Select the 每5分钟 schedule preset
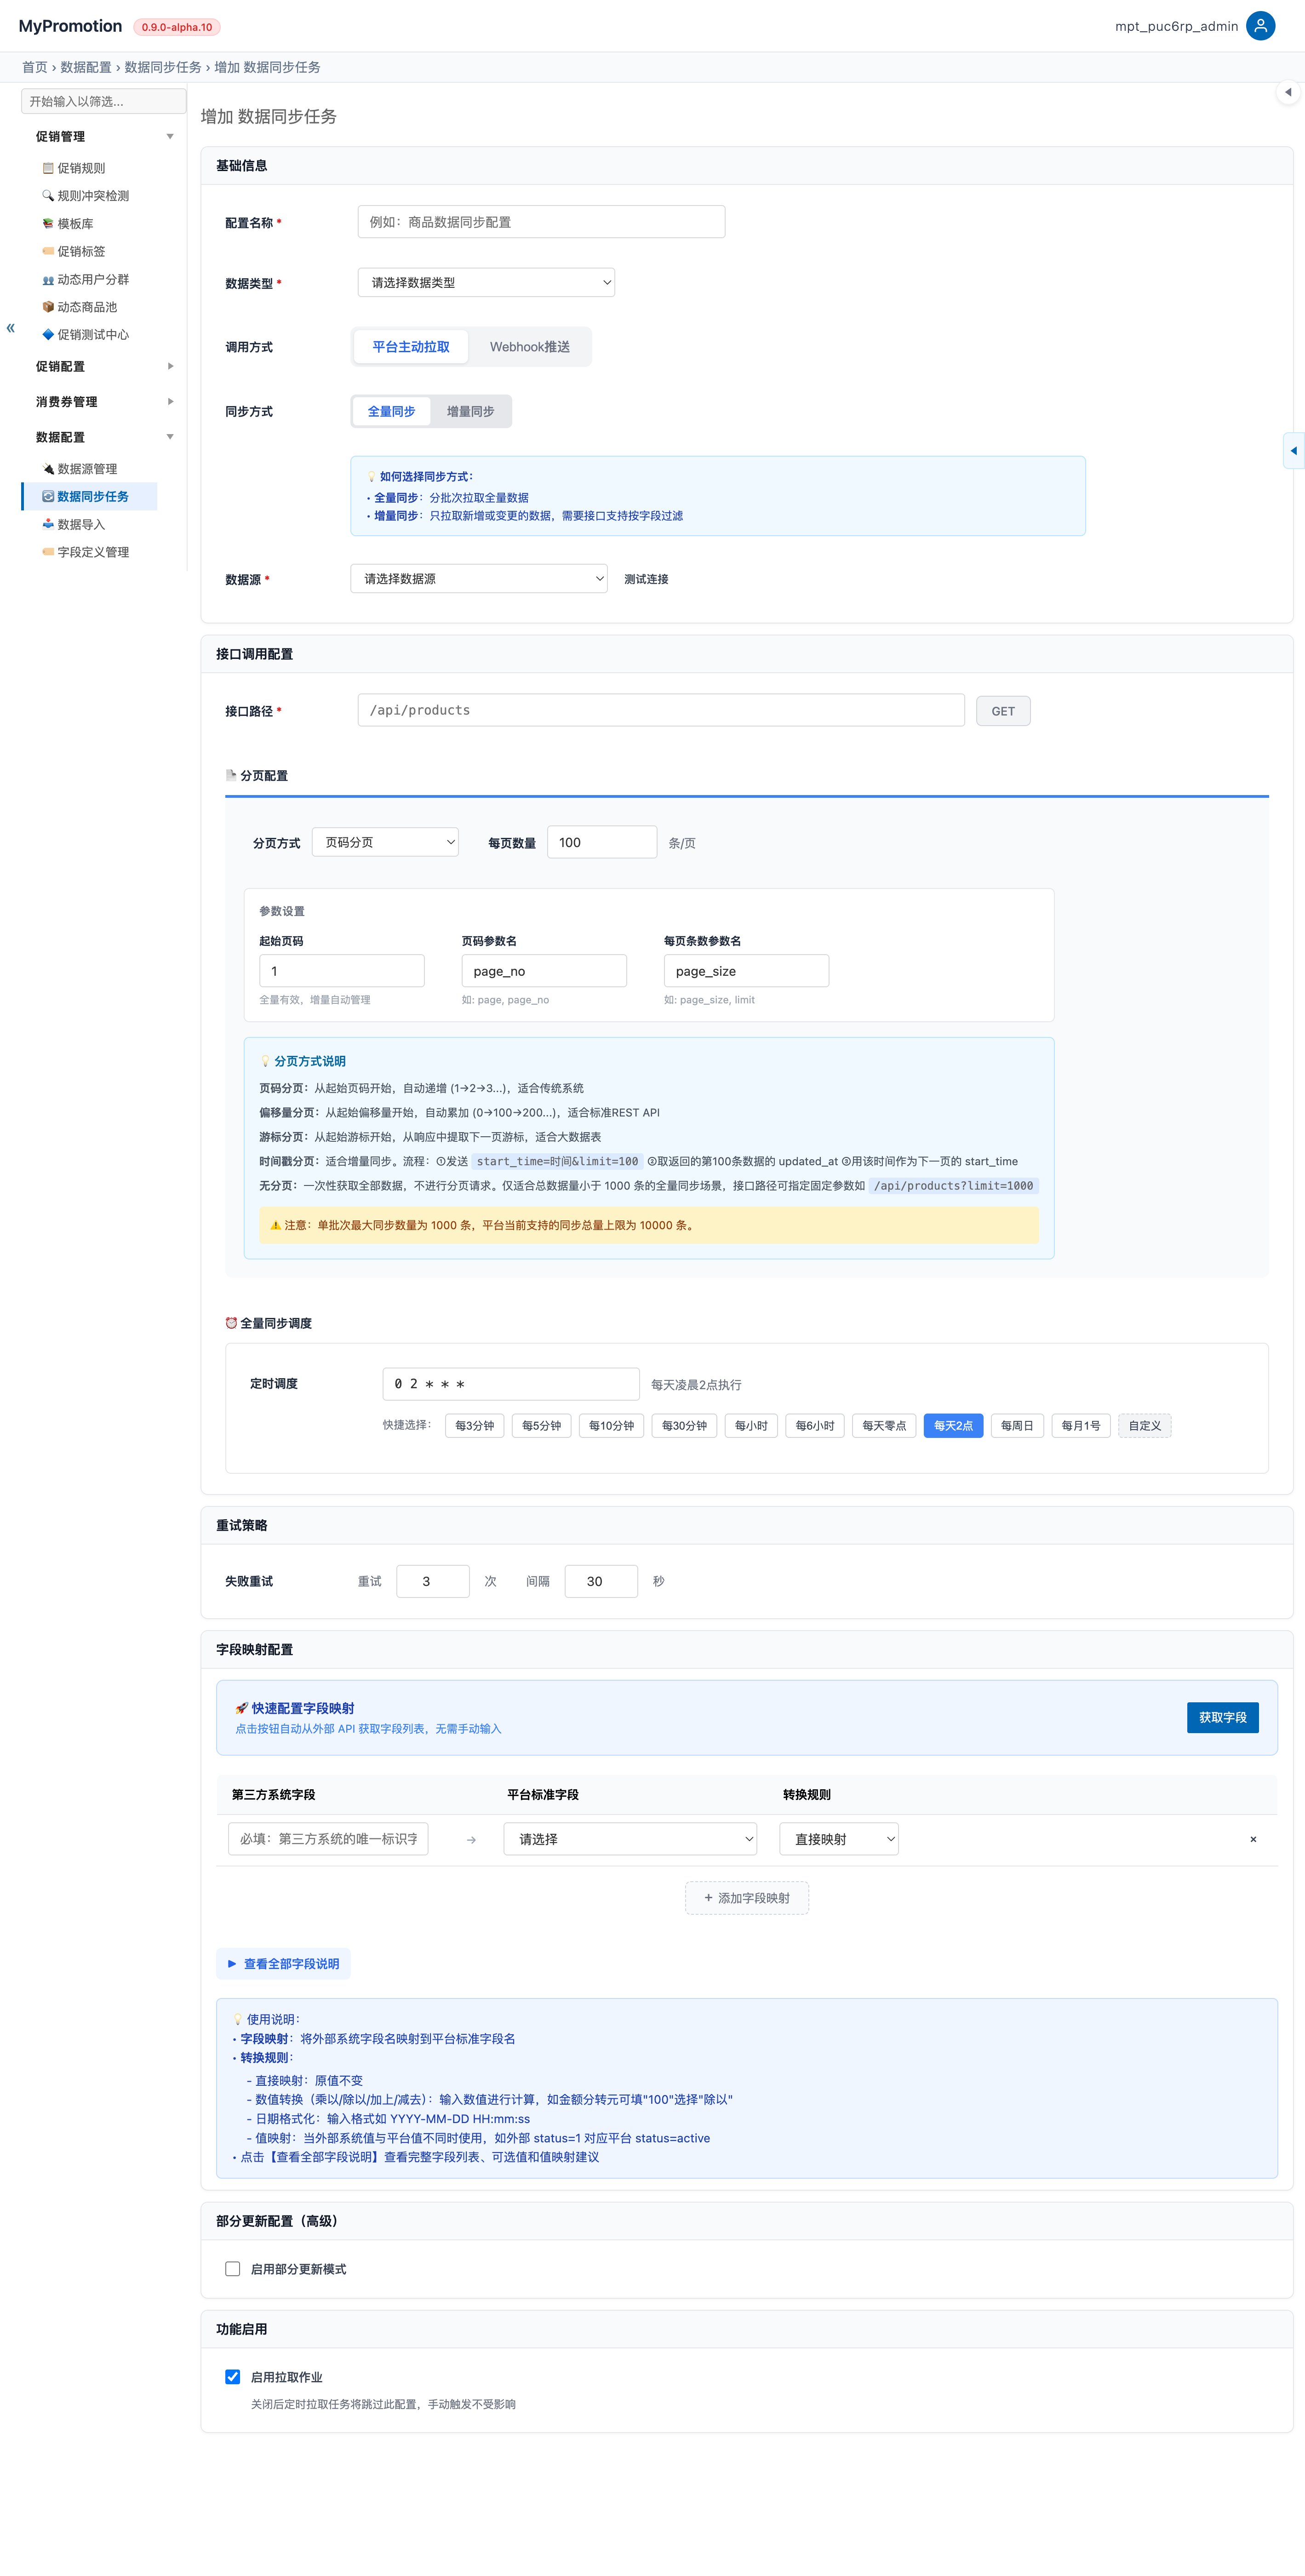The height and width of the screenshot is (2576, 1305). click(541, 1426)
